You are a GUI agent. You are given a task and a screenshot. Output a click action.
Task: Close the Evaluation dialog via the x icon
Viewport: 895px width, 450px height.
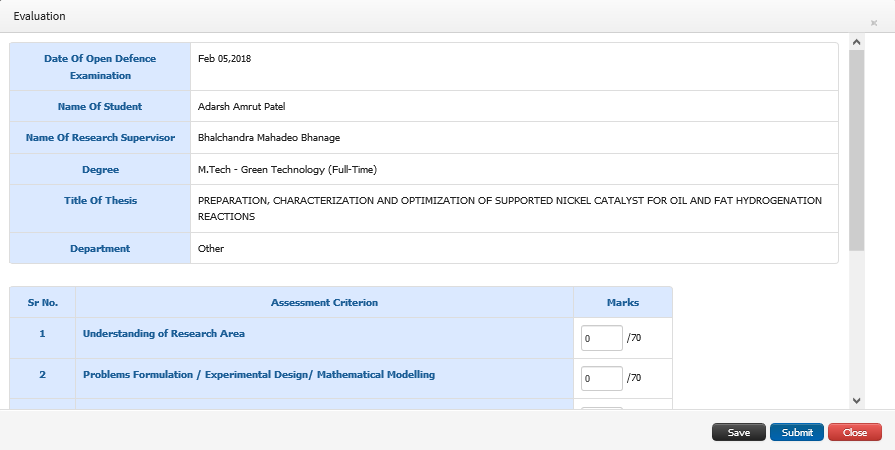click(873, 23)
